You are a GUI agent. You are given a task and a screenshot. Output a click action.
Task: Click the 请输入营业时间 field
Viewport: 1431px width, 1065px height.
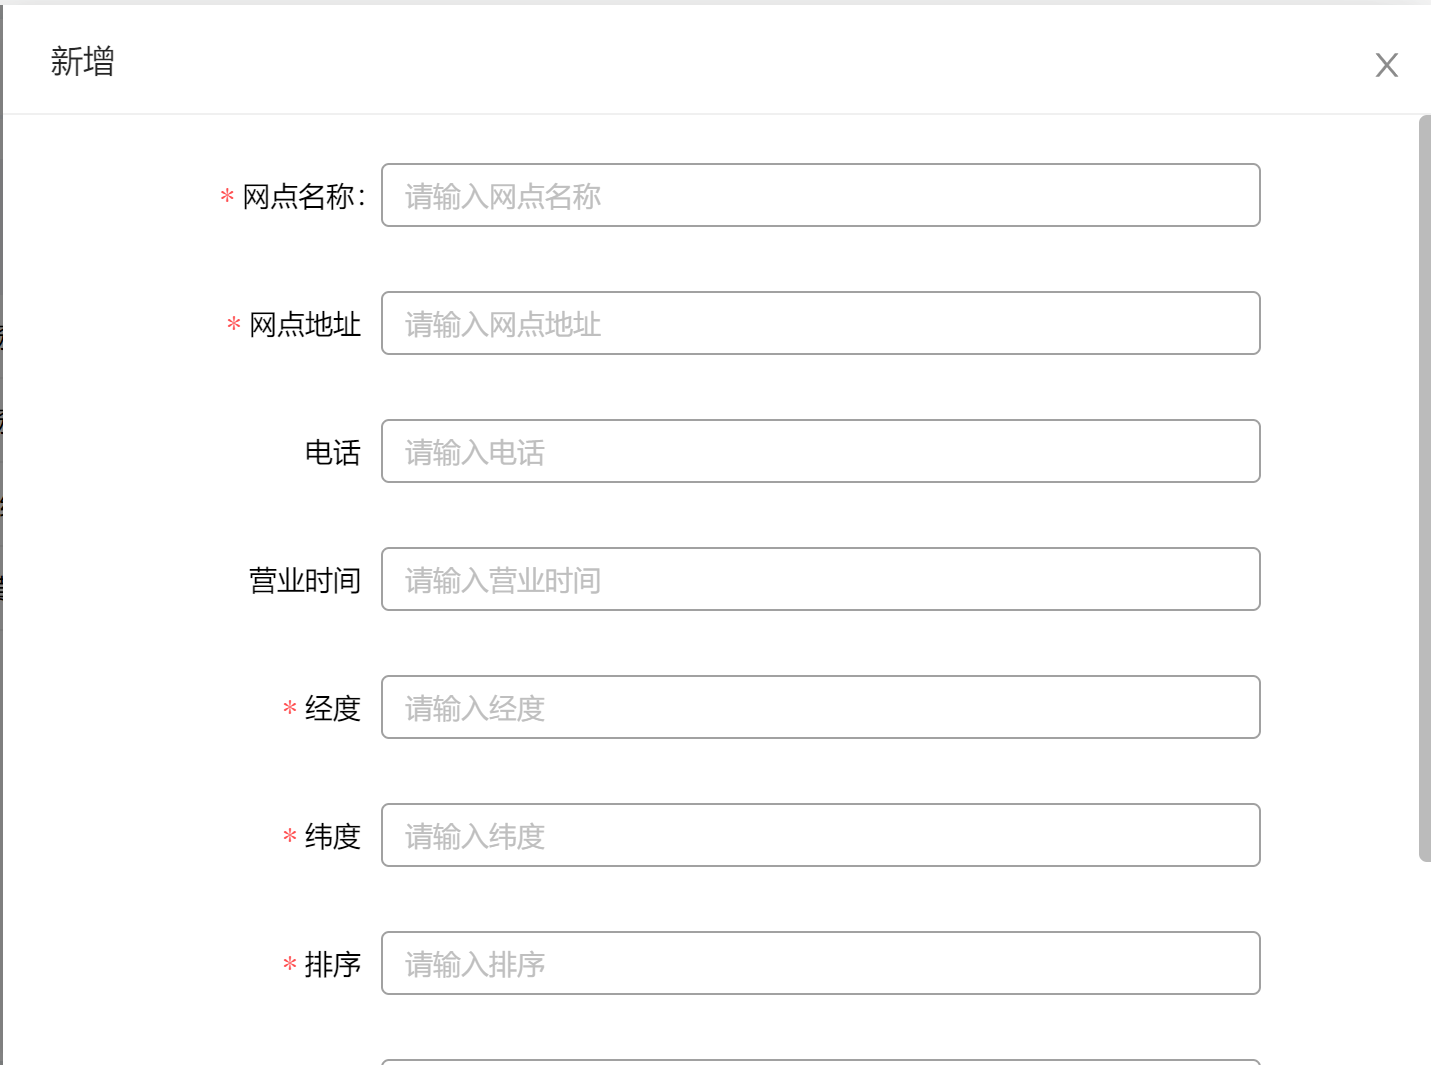[820, 579]
